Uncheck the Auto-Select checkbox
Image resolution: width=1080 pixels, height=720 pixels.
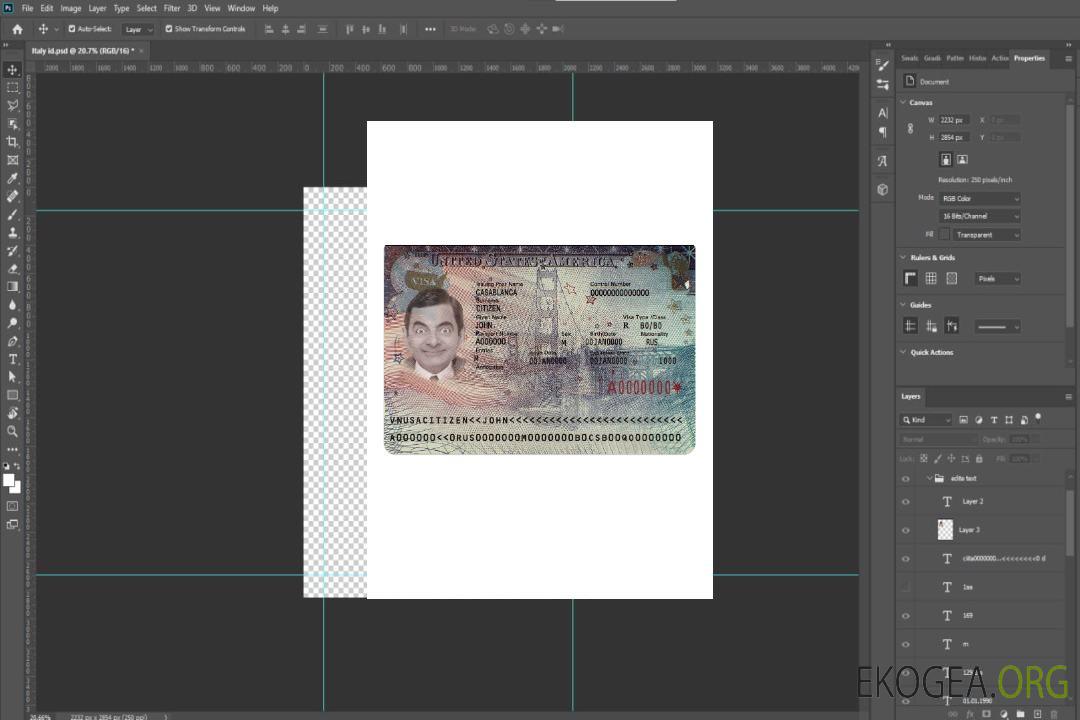coord(72,29)
